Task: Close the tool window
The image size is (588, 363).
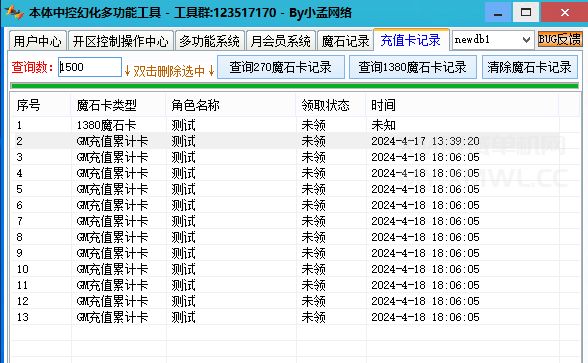Action: tap(565, 12)
